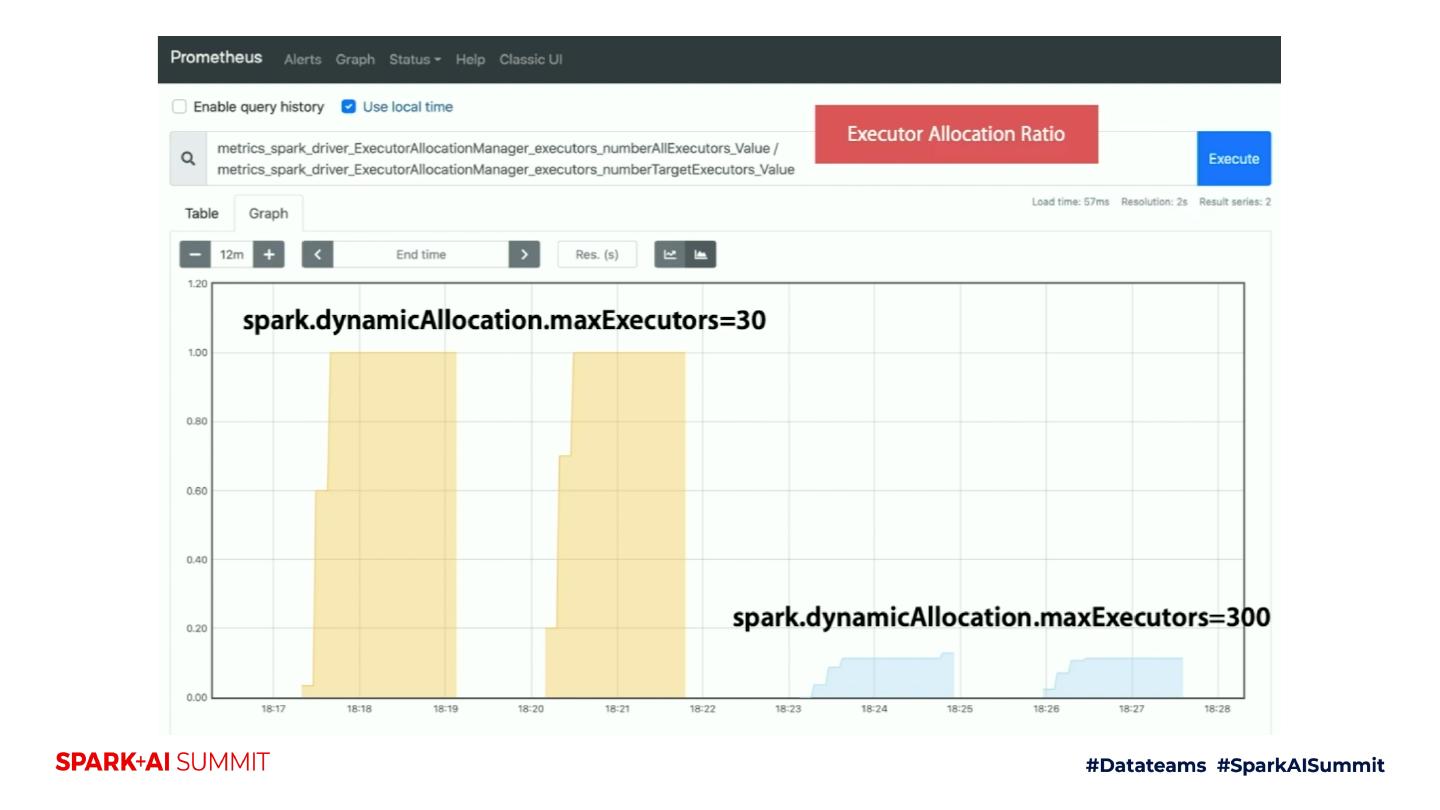Viewport: 1440px width, 810px height.
Task: Click the PromQL expression input field
Action: (701, 158)
